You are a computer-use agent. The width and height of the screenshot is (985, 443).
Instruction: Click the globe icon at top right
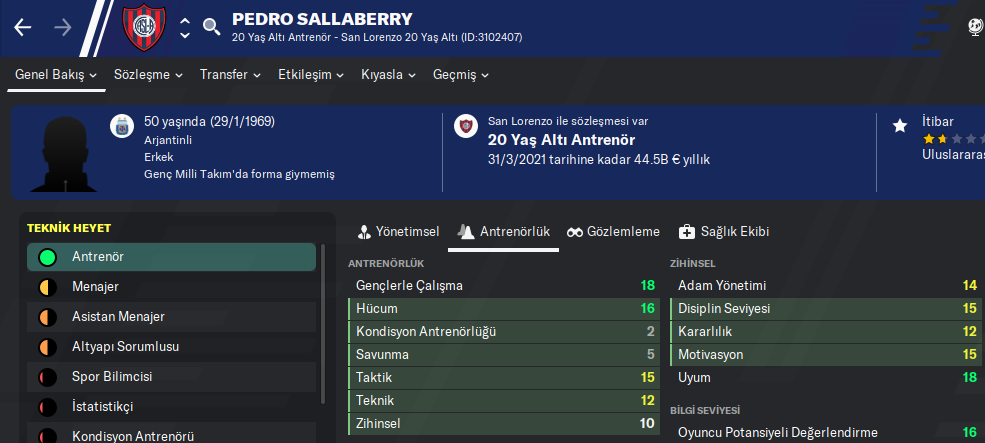[976, 27]
